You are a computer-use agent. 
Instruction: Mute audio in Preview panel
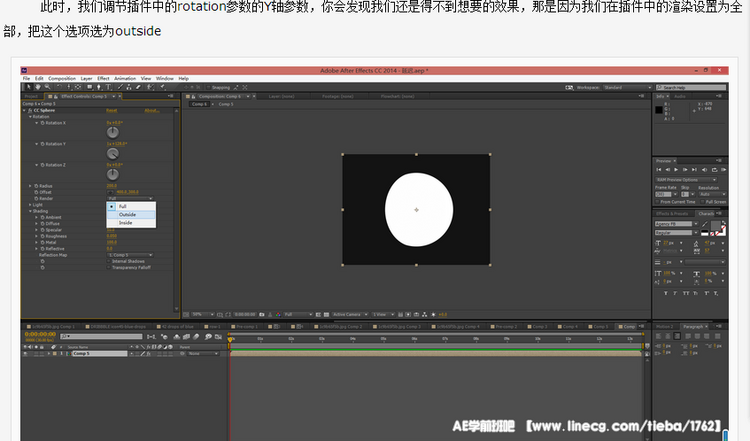[704, 170]
